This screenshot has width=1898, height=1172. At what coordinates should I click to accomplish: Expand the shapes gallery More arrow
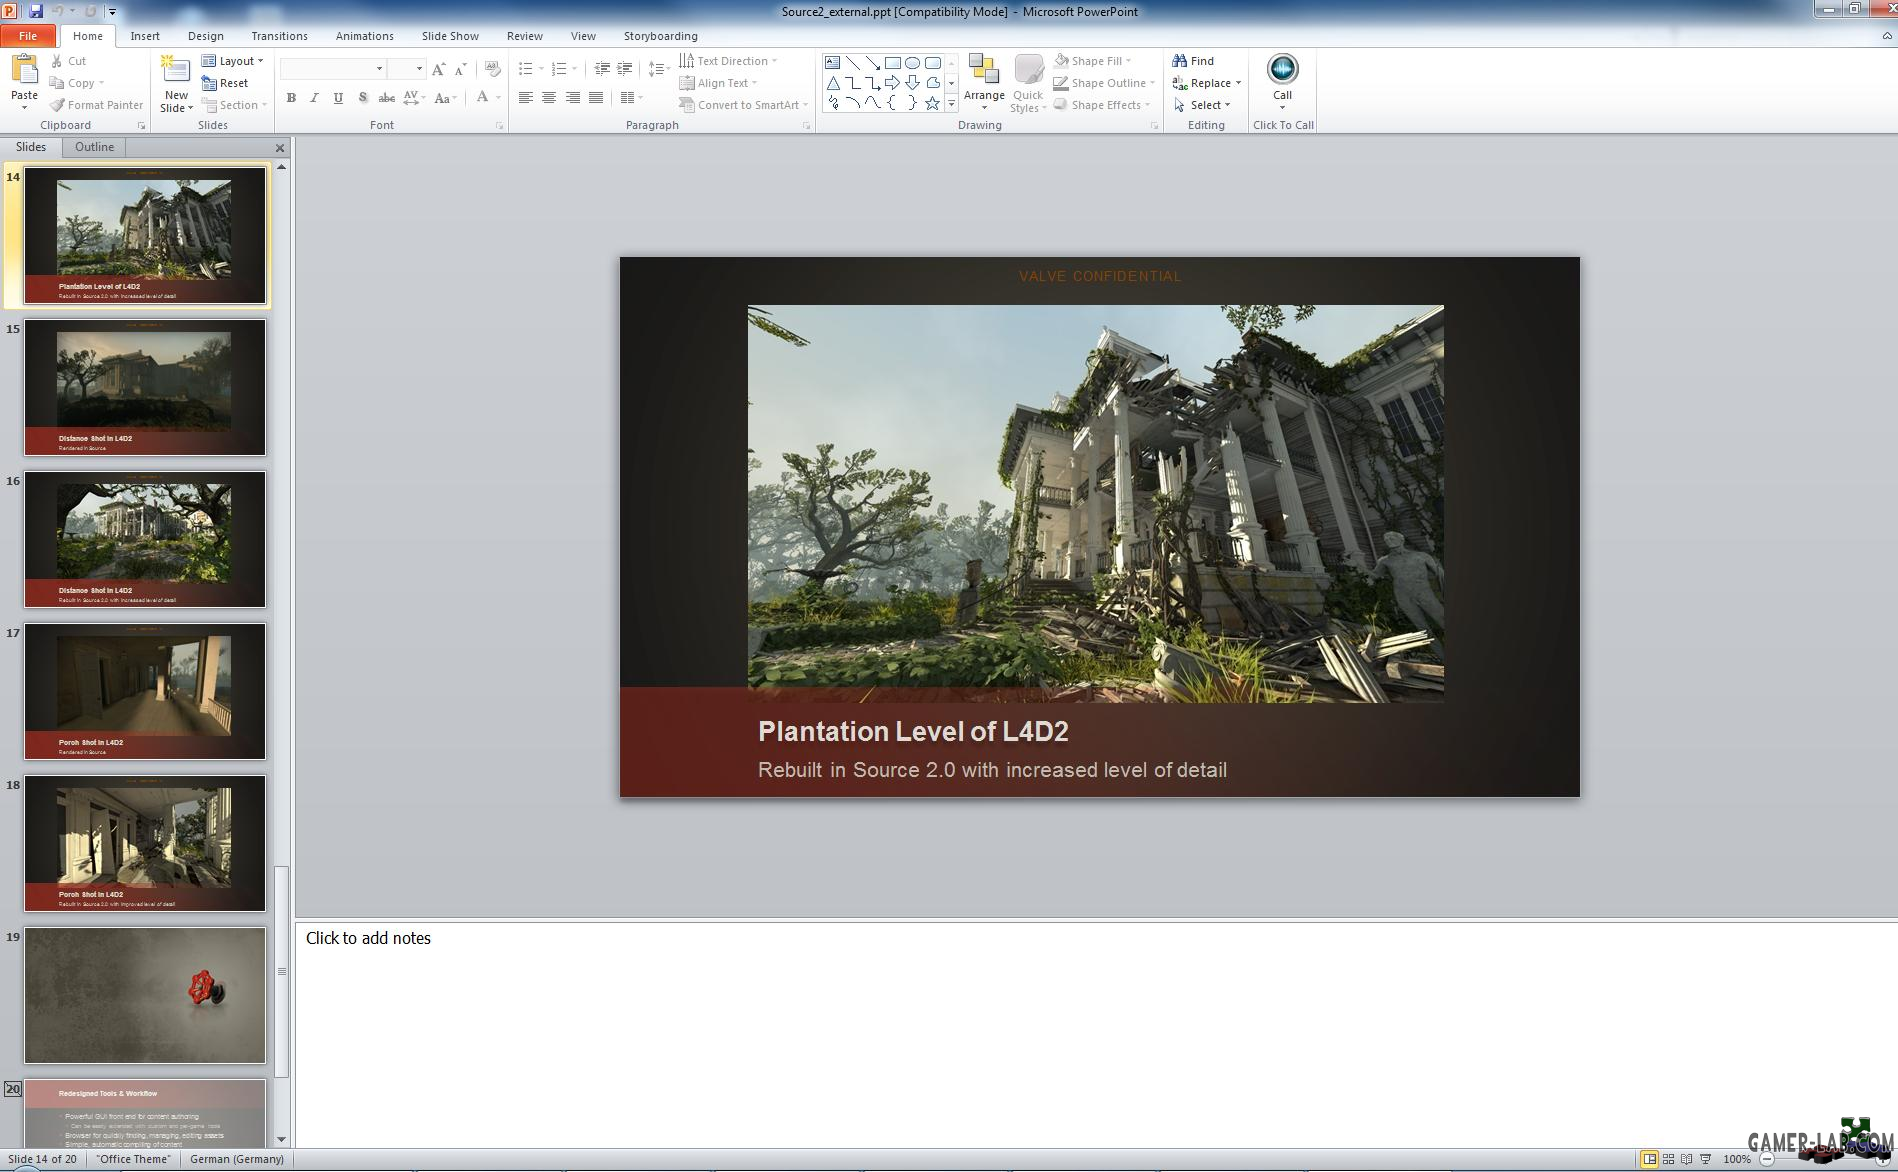click(951, 104)
